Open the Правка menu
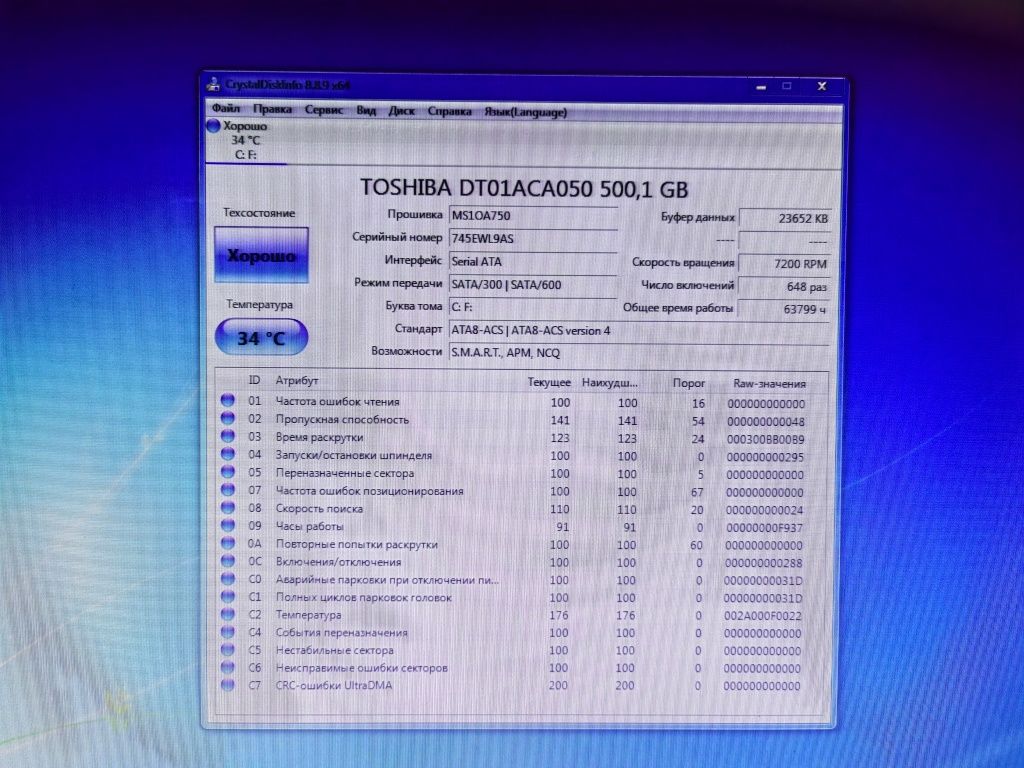This screenshot has height=768, width=1024. [x=272, y=109]
